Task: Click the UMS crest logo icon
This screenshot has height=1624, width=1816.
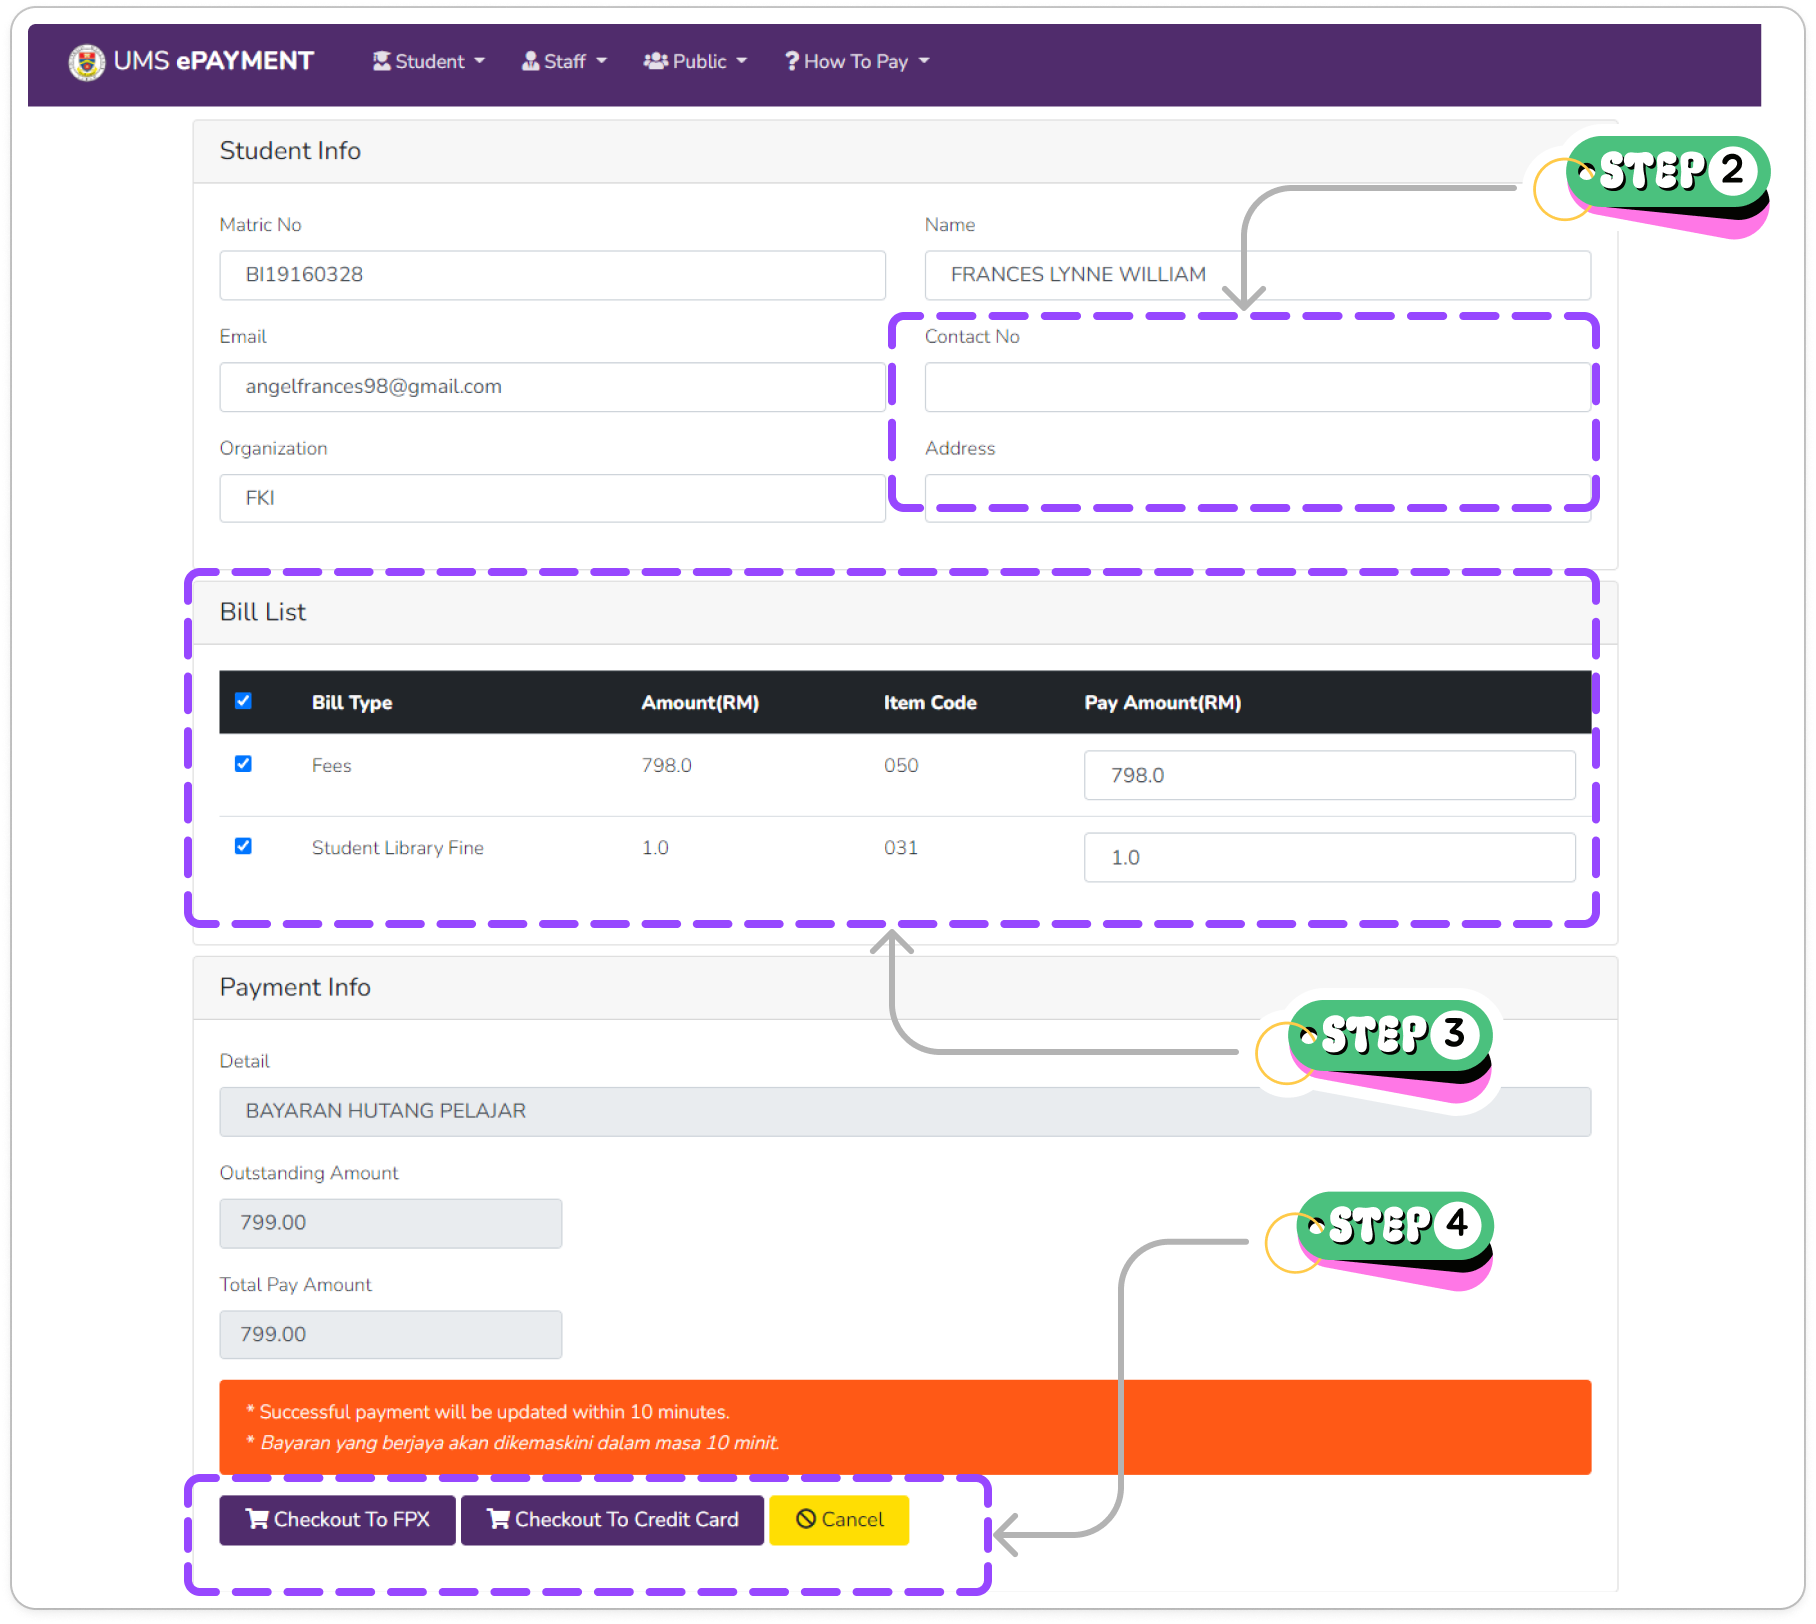Action: coord(87,62)
